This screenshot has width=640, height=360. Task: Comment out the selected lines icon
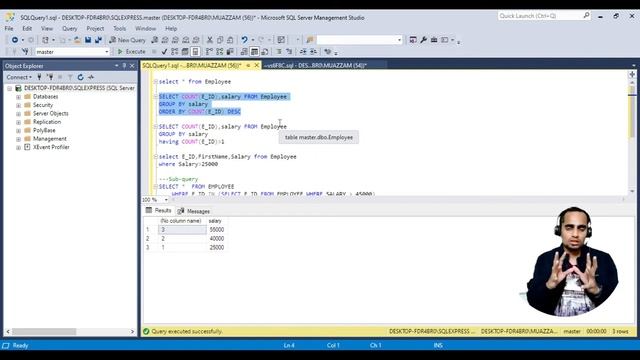point(279,52)
